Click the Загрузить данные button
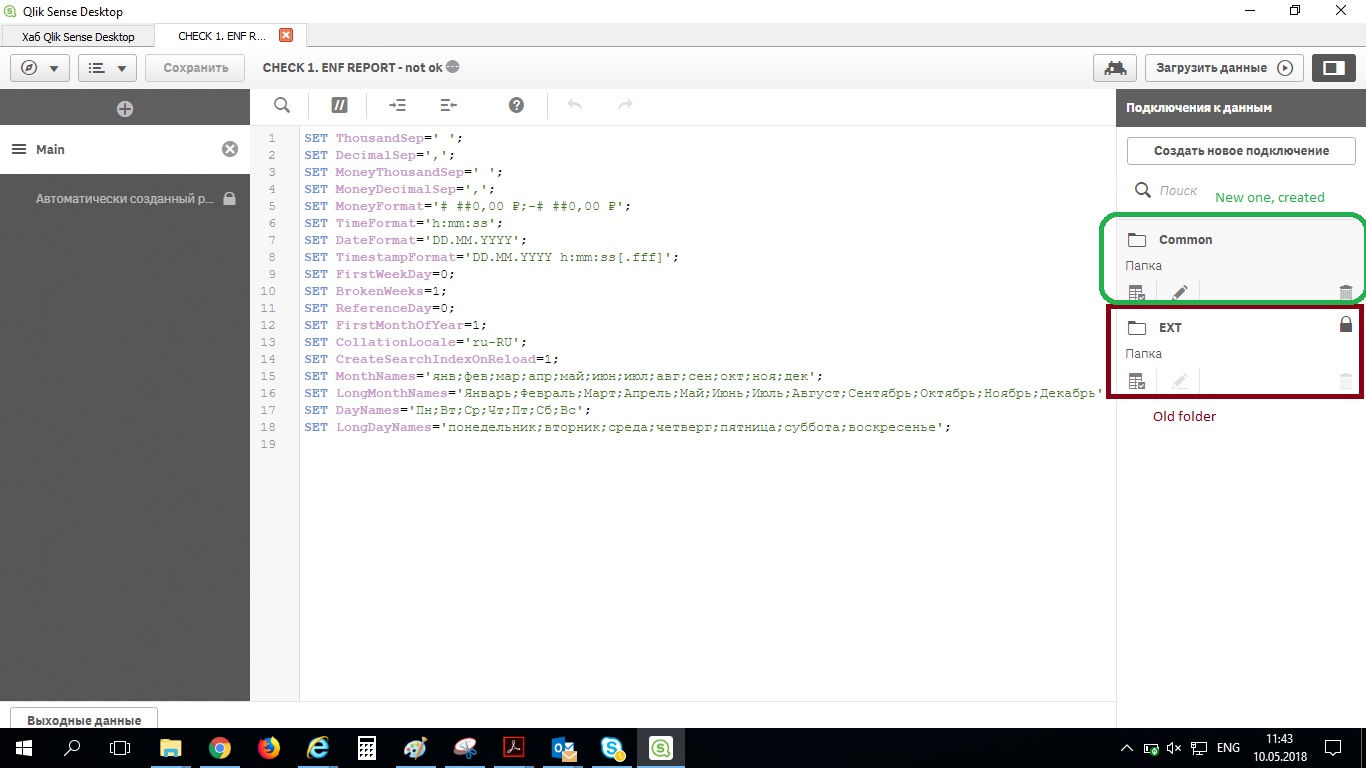This screenshot has height=768, width=1366. coord(1223,68)
